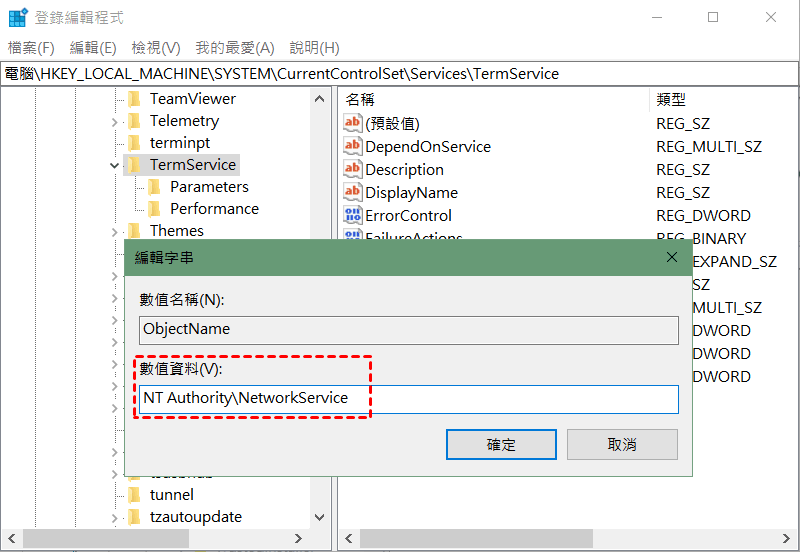Open the 說明(H) menu
Screen dimensions: 800x552
coord(314,48)
